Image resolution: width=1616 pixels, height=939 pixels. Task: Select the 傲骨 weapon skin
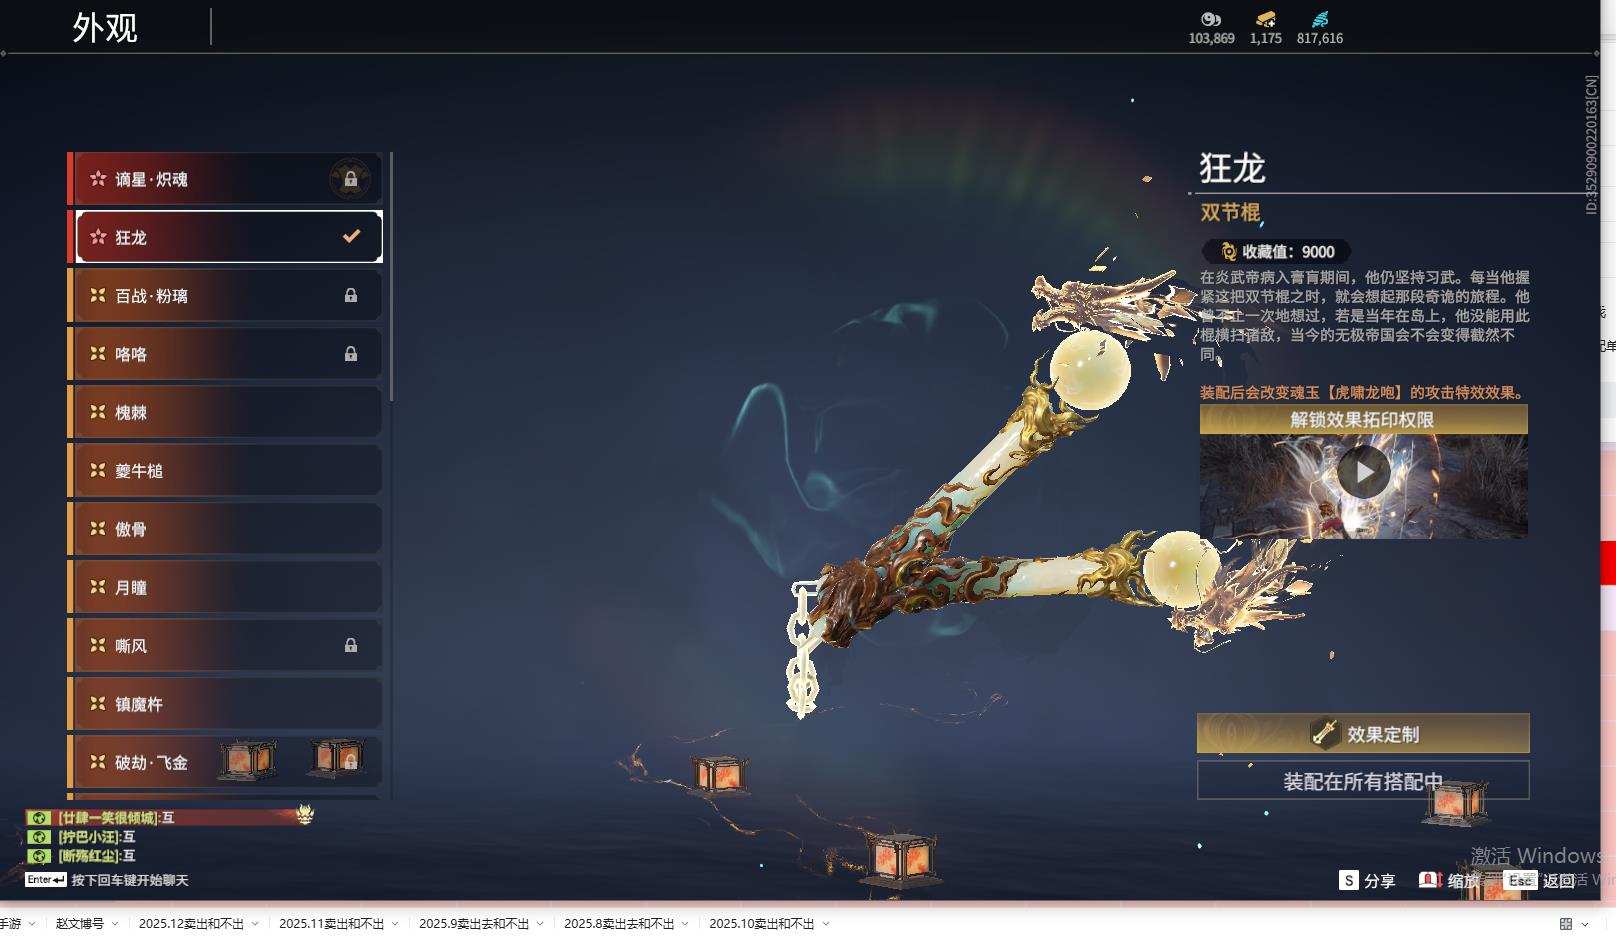pyautogui.click(x=225, y=529)
